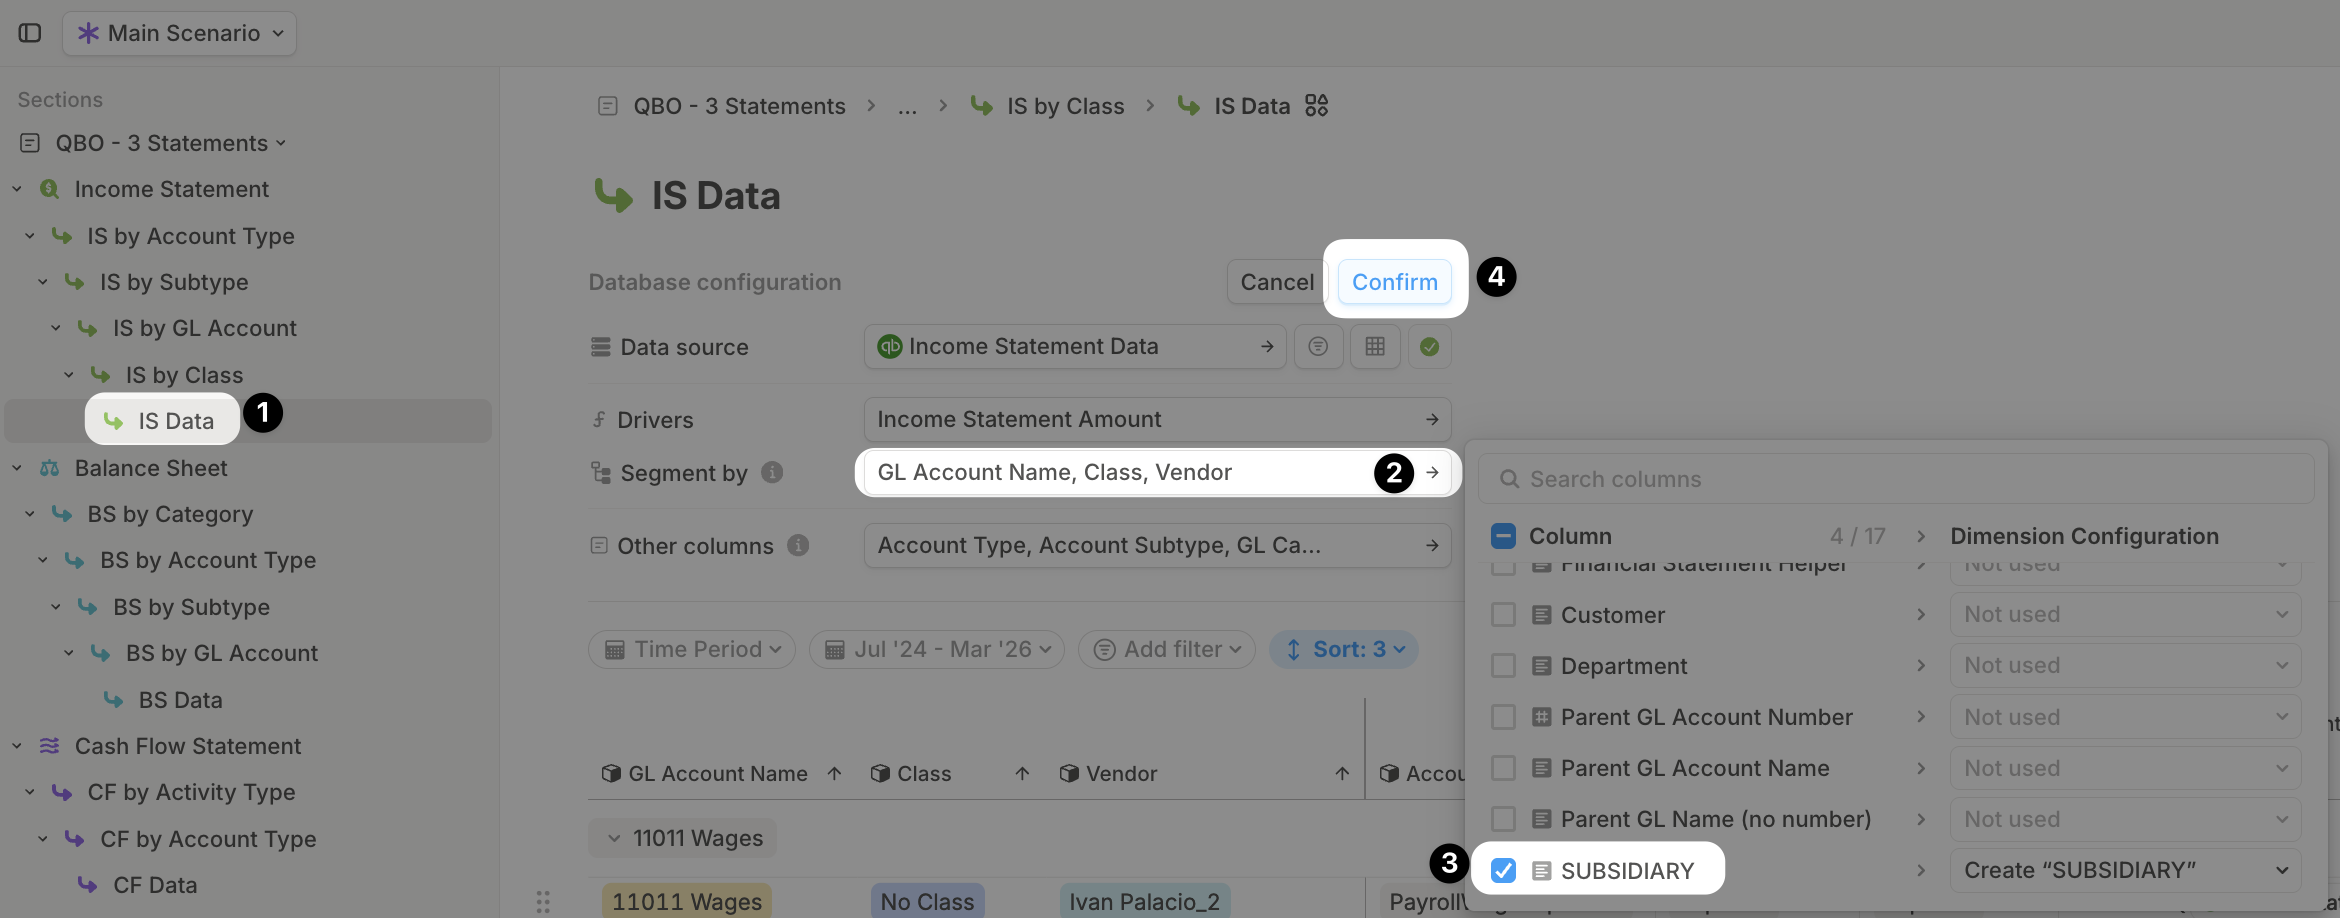Cancel the database configuration changes
2340x918 pixels.
coord(1277,282)
